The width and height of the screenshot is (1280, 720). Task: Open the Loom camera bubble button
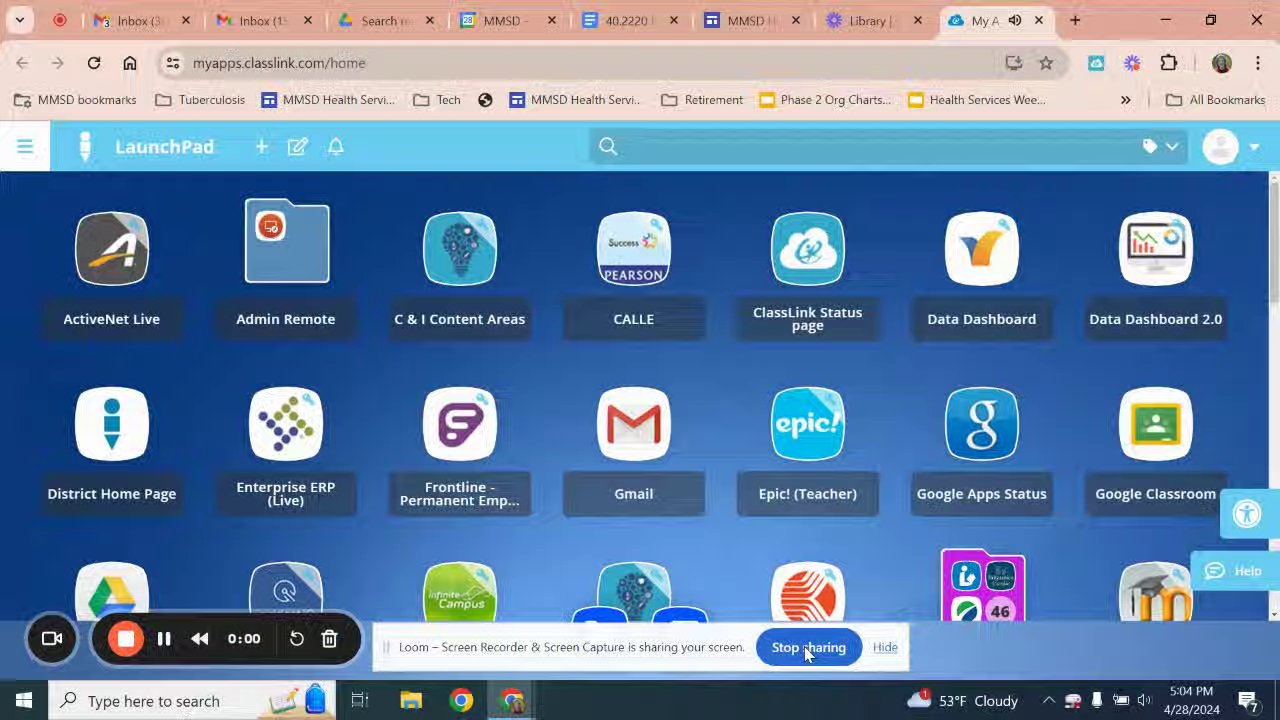pos(52,639)
